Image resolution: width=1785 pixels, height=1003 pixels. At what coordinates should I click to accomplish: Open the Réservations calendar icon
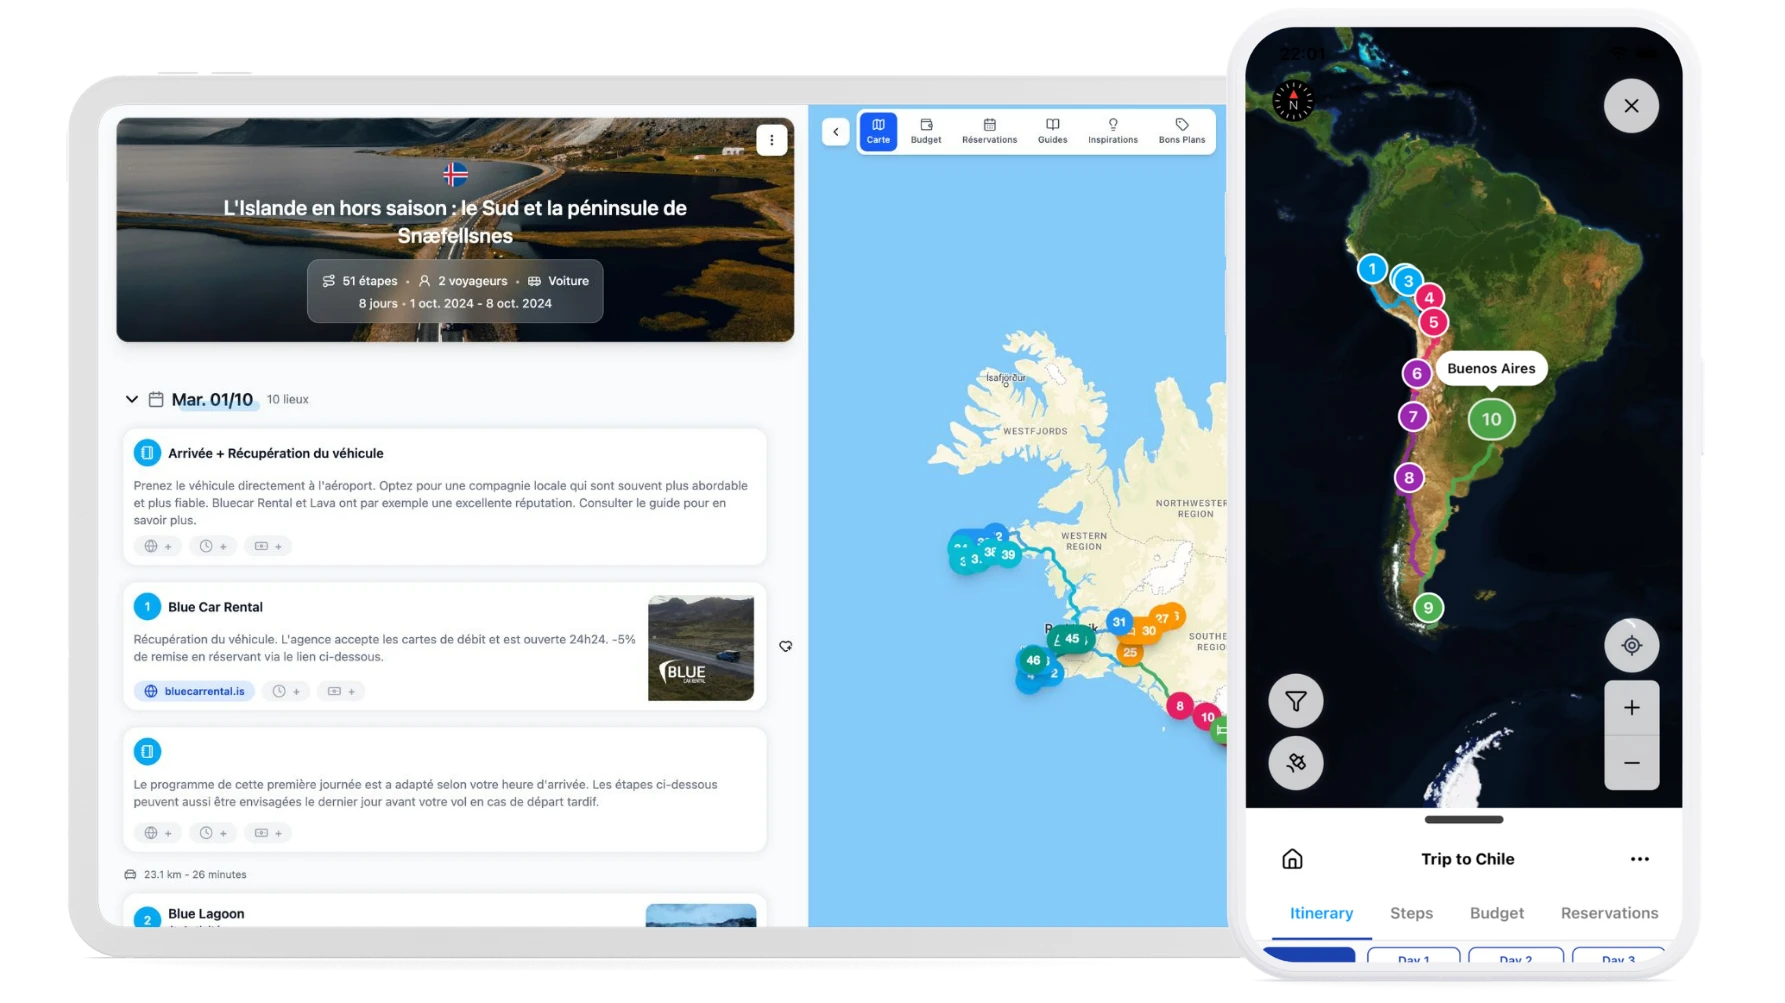click(x=989, y=131)
